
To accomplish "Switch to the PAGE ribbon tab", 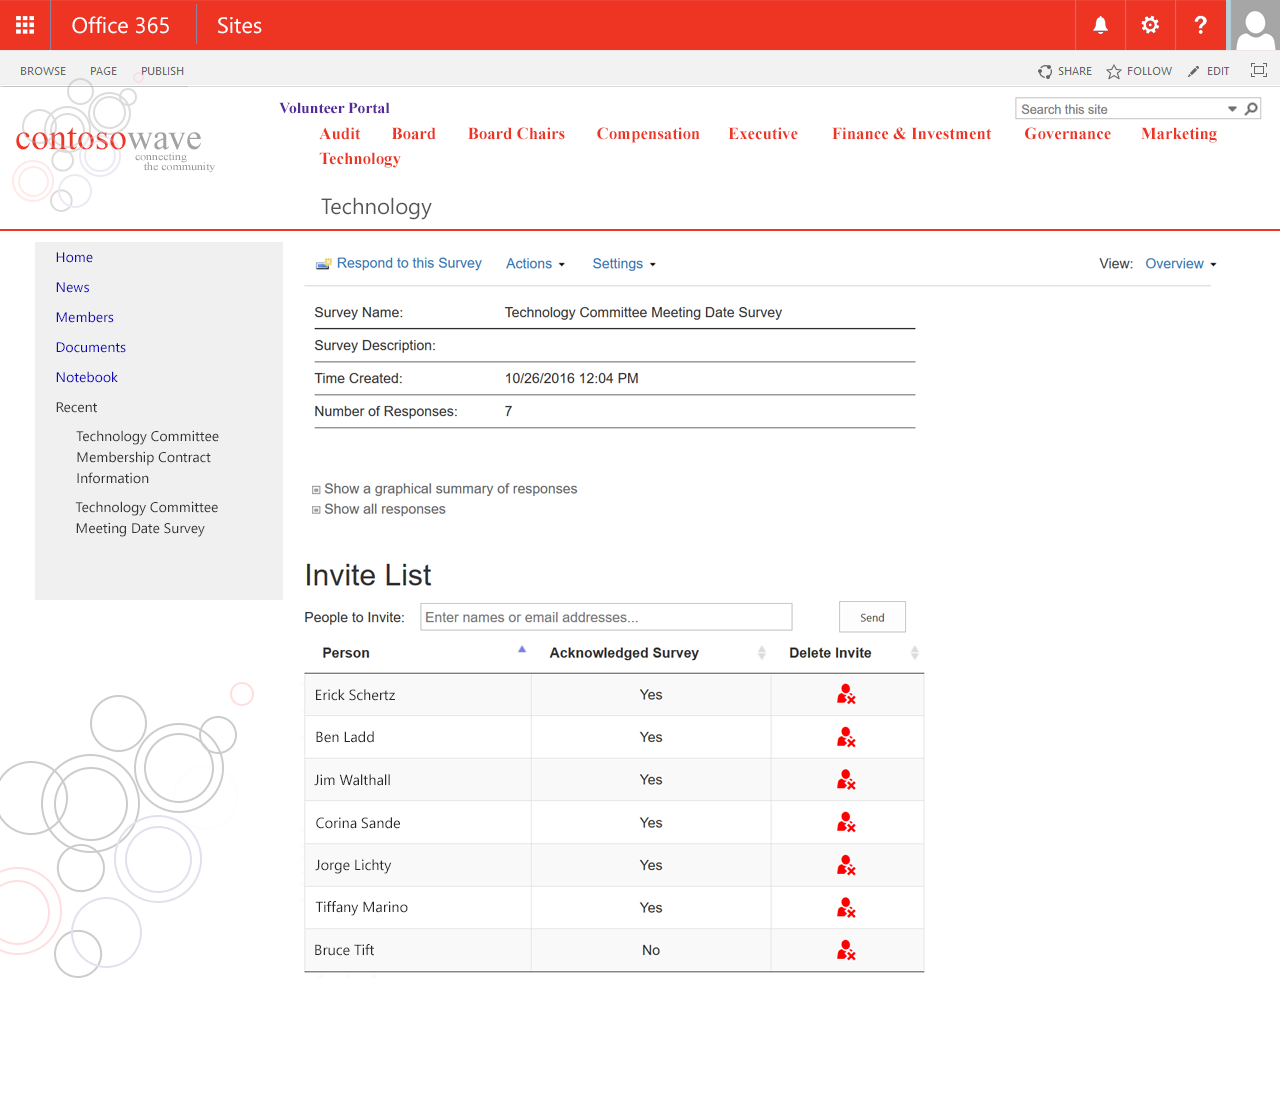I will pos(103,71).
